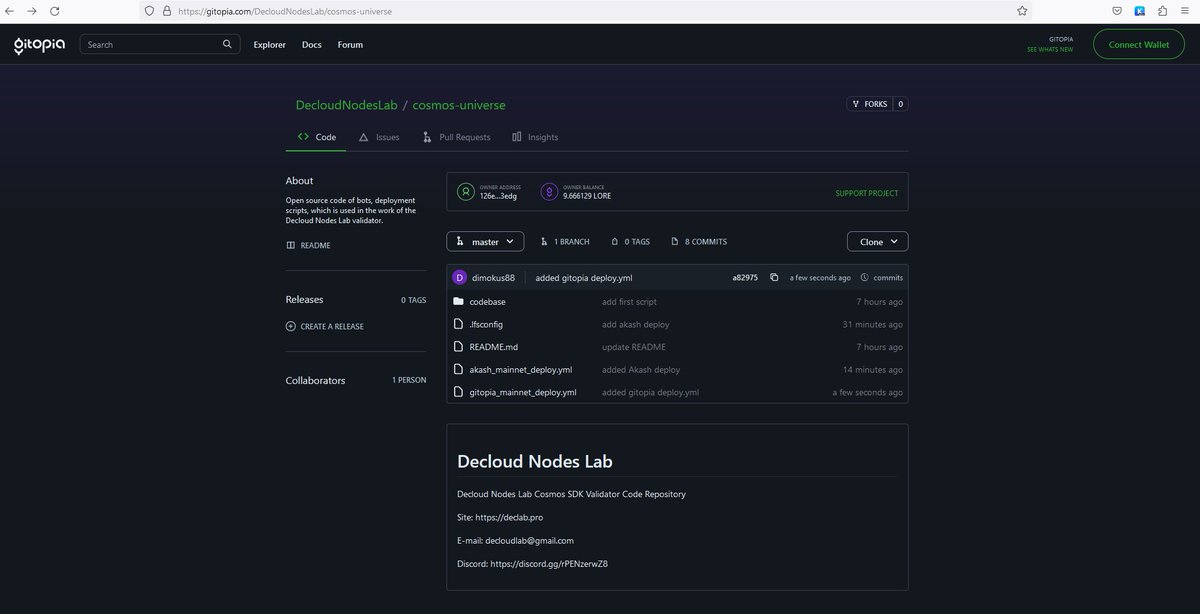Click the Connect Wallet button
Screen dimensions: 1200x614
1138,44
